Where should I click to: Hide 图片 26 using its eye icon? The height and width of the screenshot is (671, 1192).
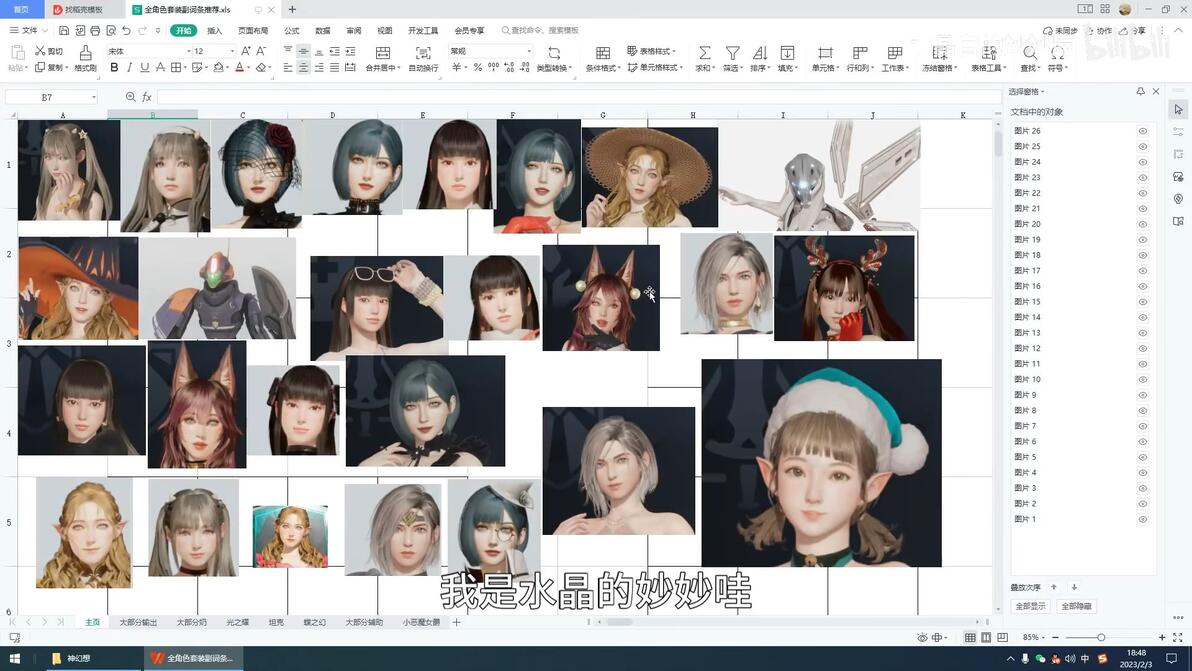click(1143, 131)
